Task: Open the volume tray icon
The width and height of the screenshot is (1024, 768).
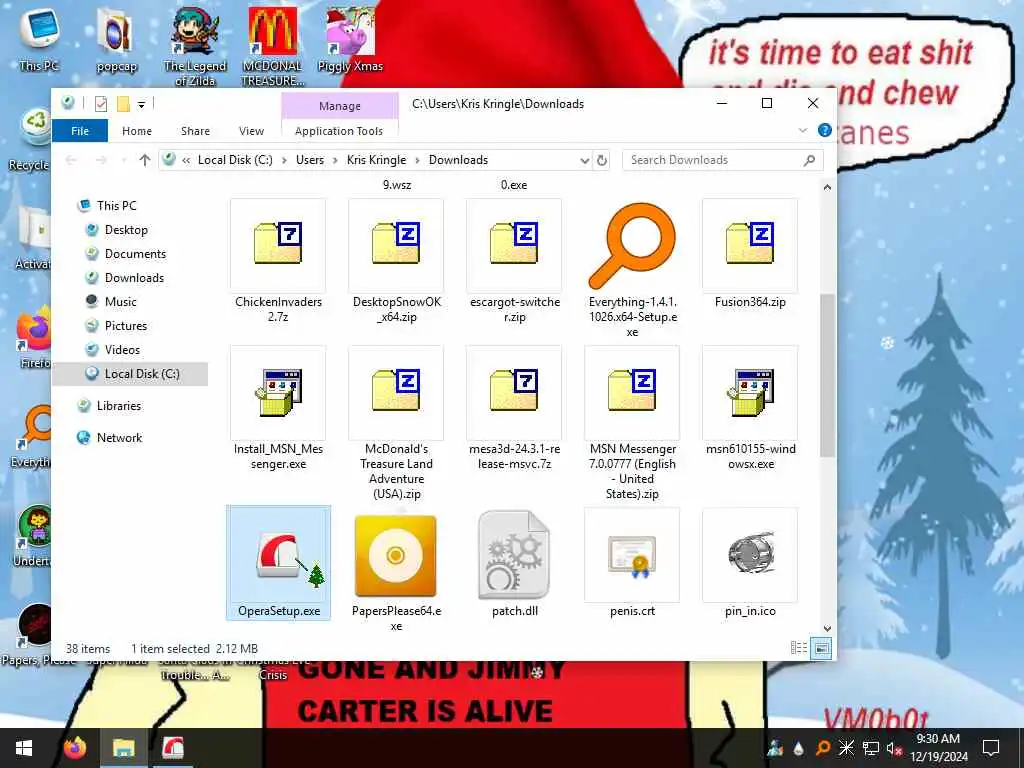Action: tap(893, 748)
